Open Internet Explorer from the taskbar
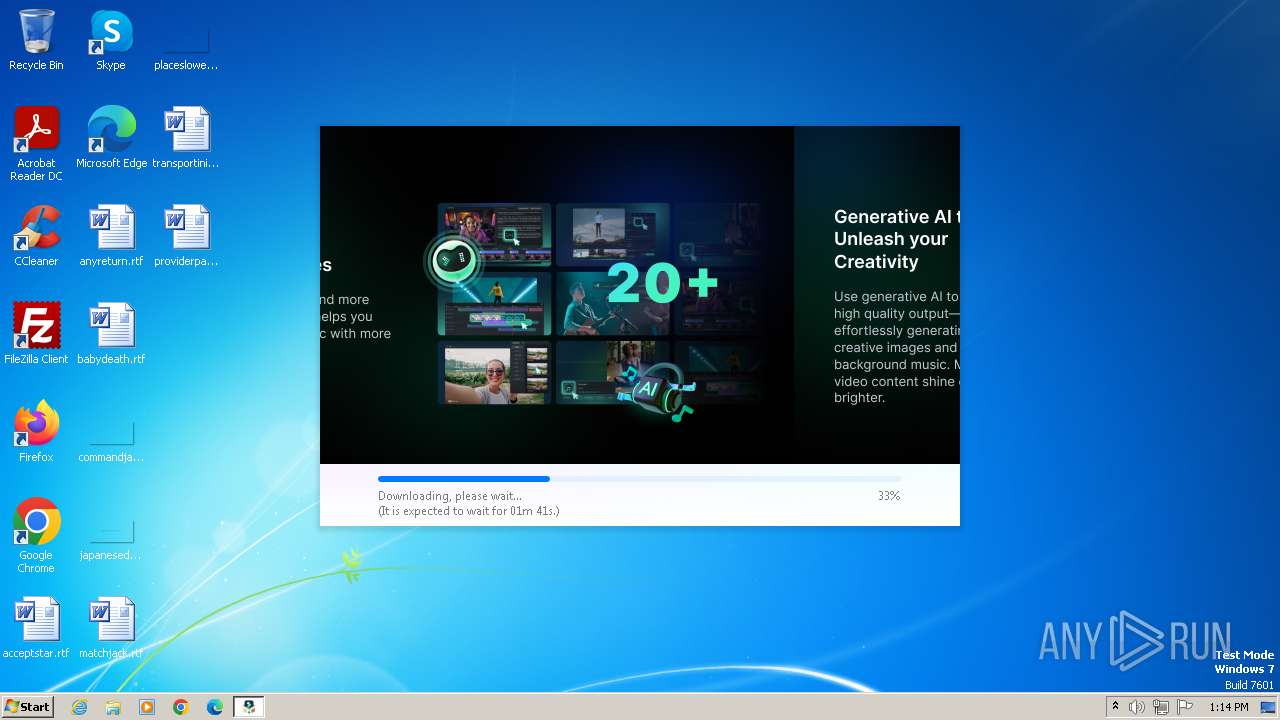Viewport: 1280px width, 720px height. coord(79,707)
